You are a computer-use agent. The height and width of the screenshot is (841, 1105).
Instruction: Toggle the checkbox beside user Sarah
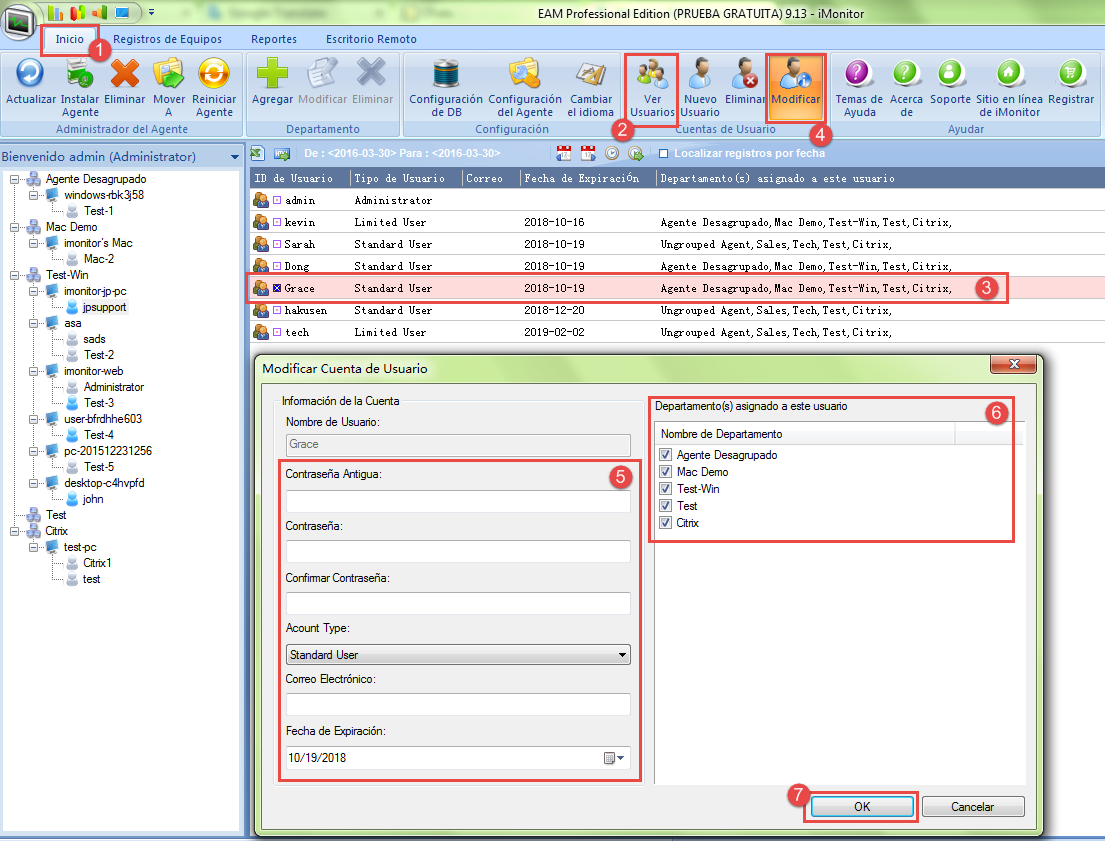[x=277, y=244]
